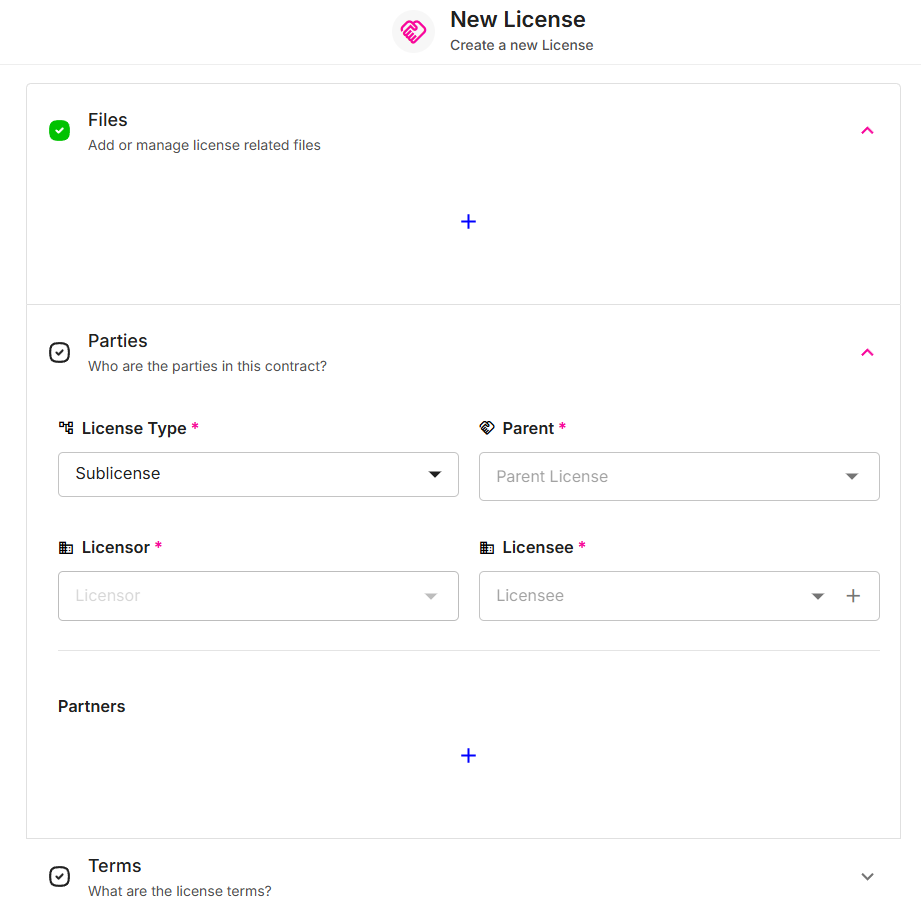Click the Partners heading
The image size is (921, 908).
(x=92, y=706)
